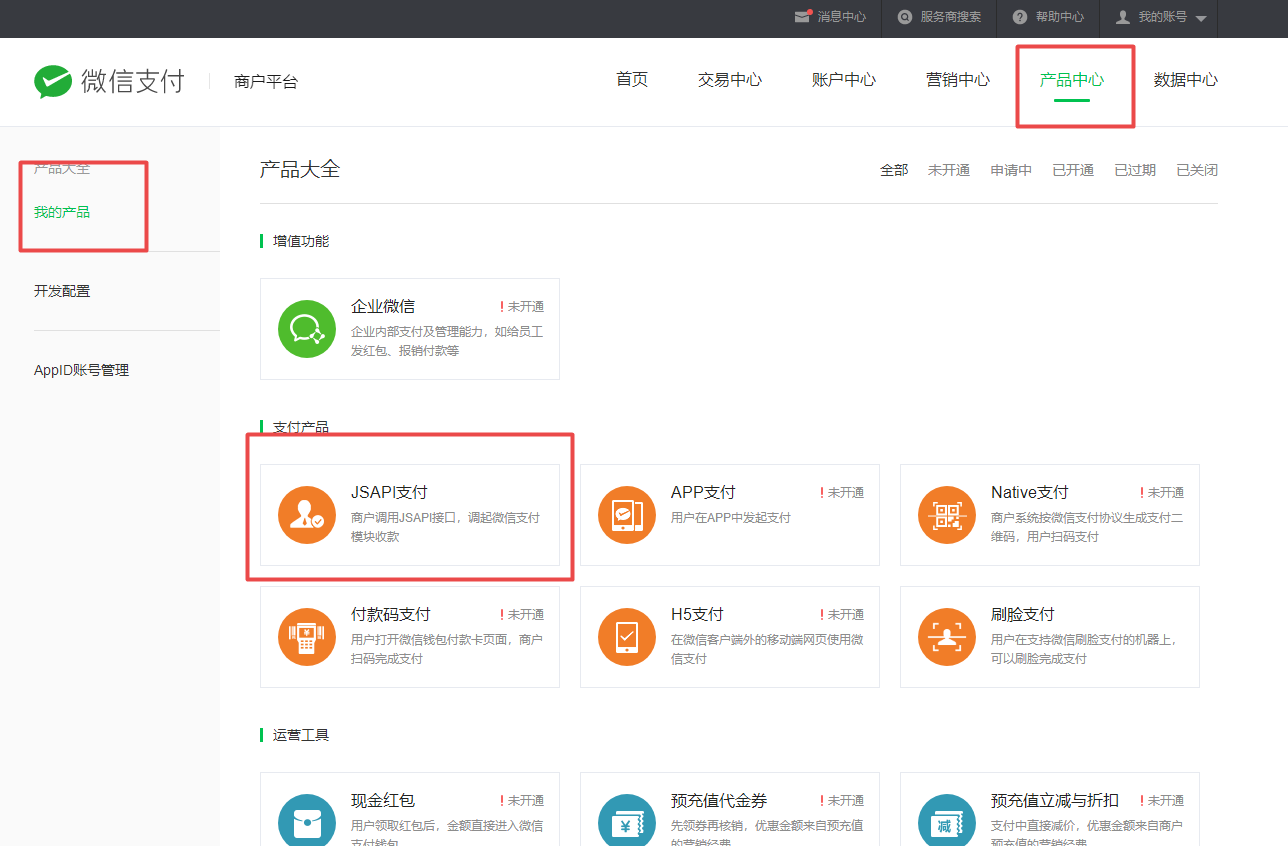Image resolution: width=1288 pixels, height=846 pixels.
Task: Click the Native支付 QR code icon
Action: pos(947,515)
